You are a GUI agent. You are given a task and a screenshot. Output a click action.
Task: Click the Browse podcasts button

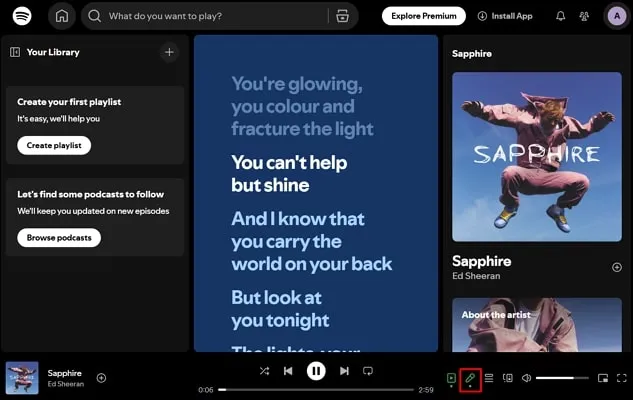point(59,238)
